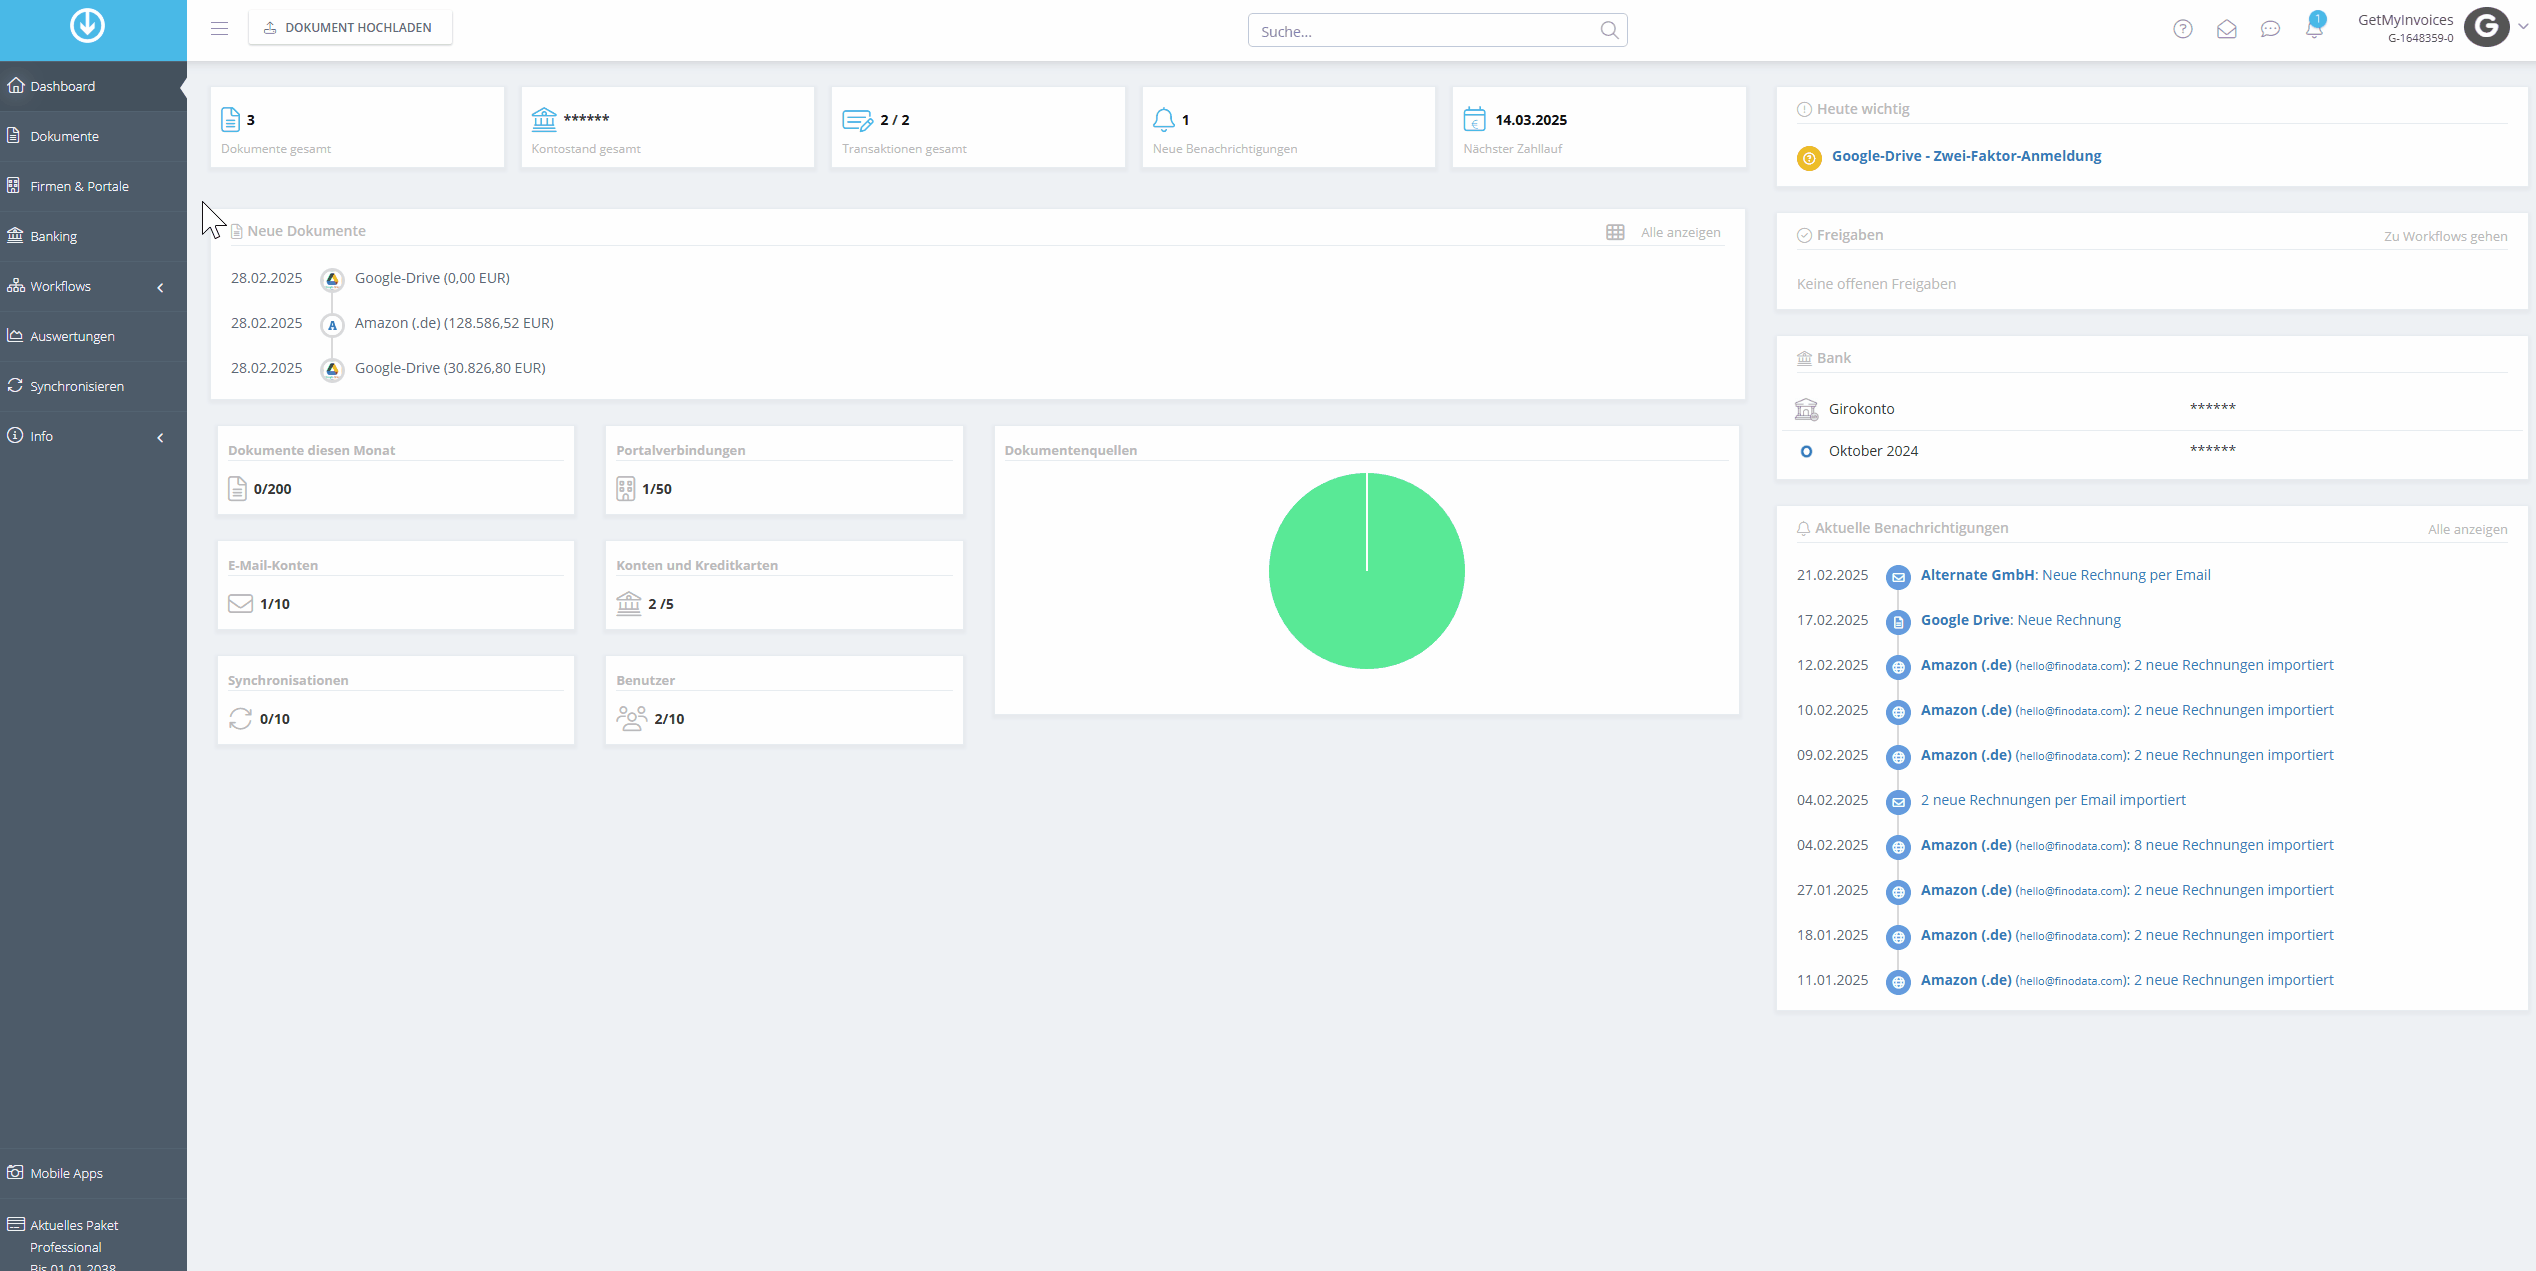Expand the Workflows sidebar submenu

[x=160, y=288]
